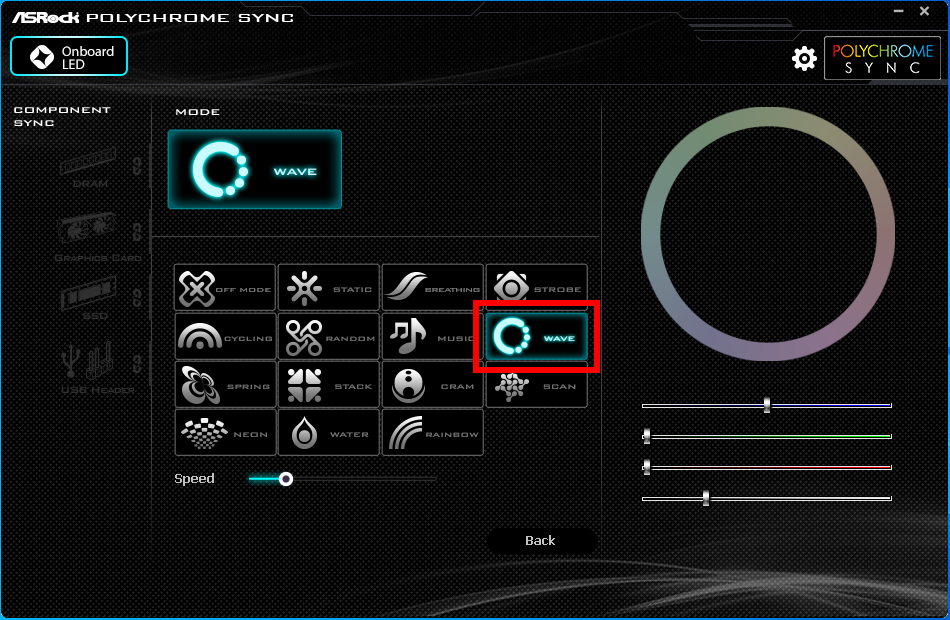Switch to Neon lighting mode
The width and height of the screenshot is (950, 620).
tap(225, 433)
